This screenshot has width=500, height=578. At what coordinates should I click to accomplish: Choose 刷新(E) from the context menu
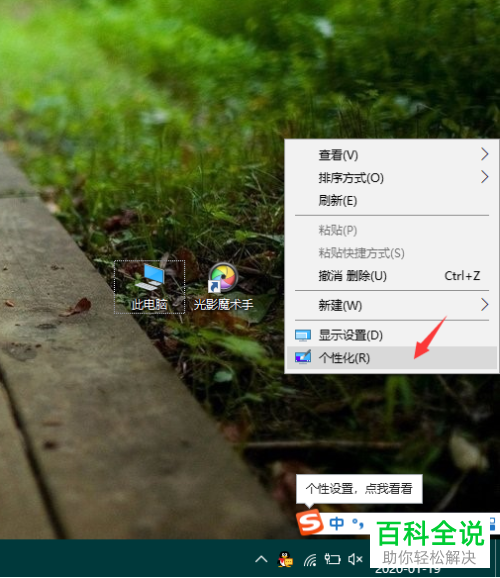click(392, 201)
